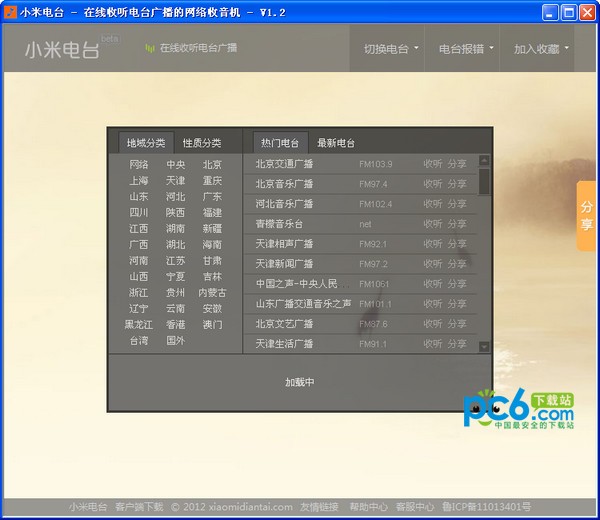Switch to the 热门电台 tab

pyautogui.click(x=280, y=143)
